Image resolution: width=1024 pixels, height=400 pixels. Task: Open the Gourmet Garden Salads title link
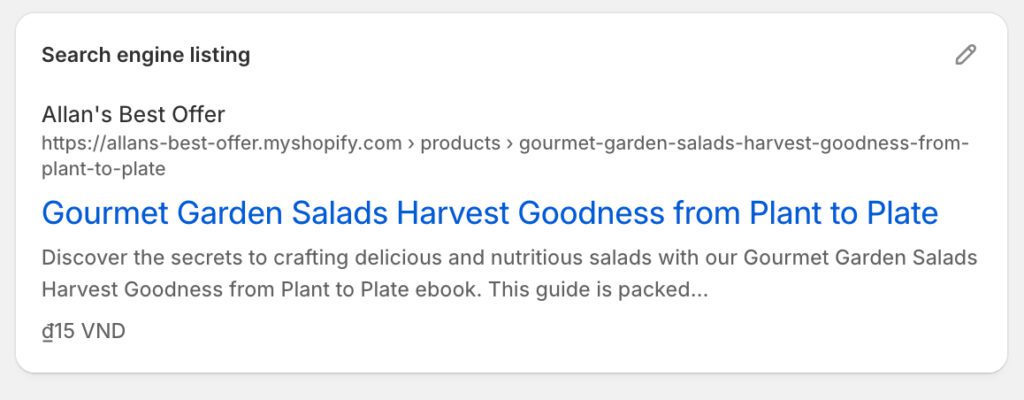(490, 213)
